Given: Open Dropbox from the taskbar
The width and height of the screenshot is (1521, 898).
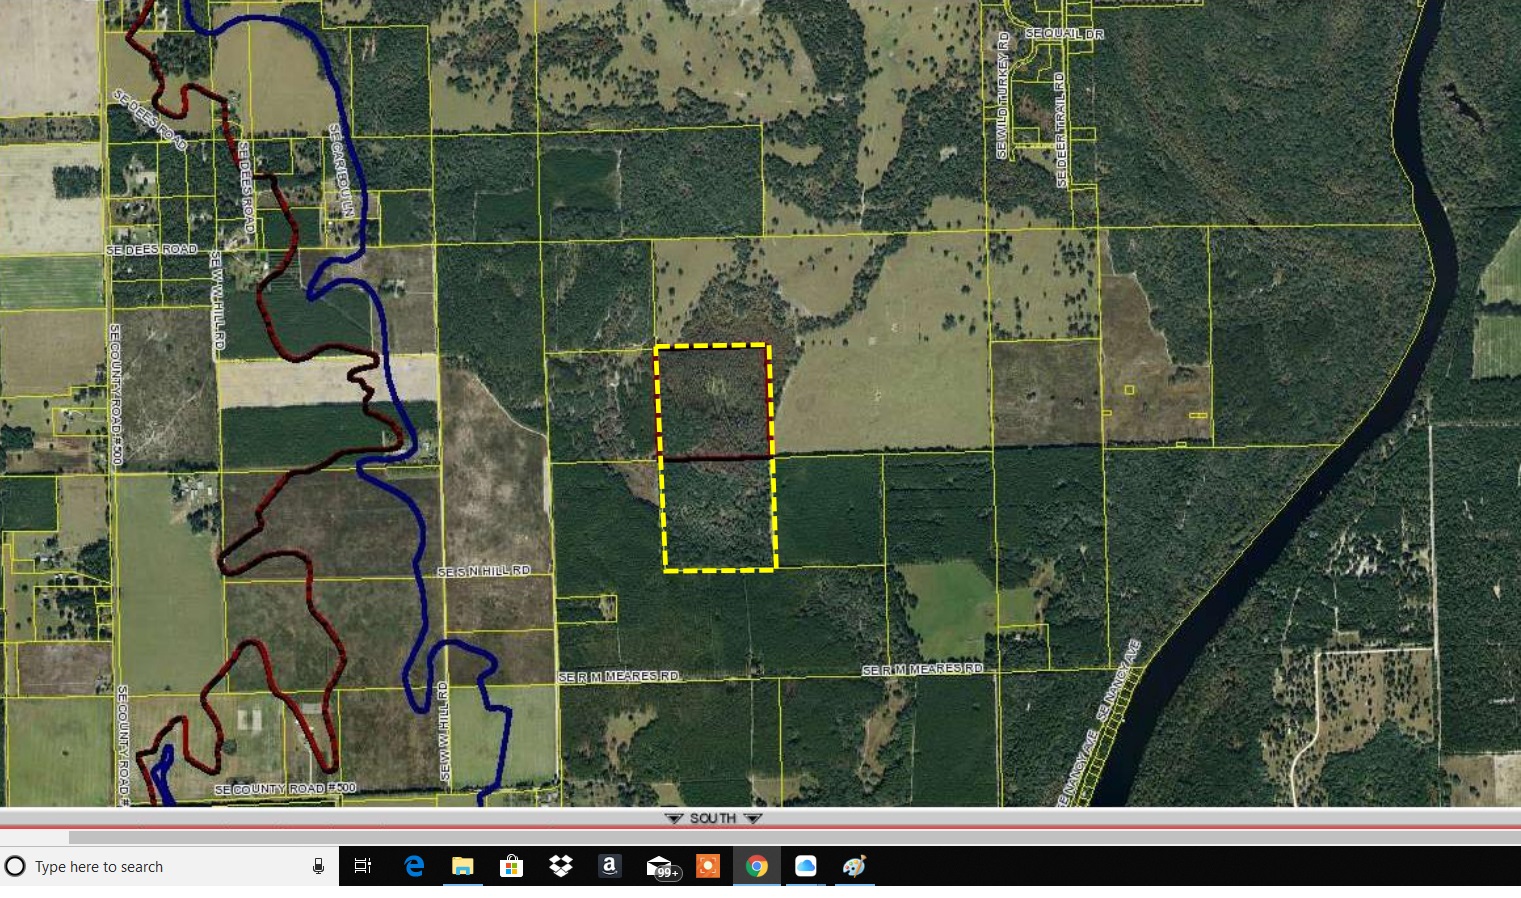Looking at the screenshot, I should click(x=561, y=866).
